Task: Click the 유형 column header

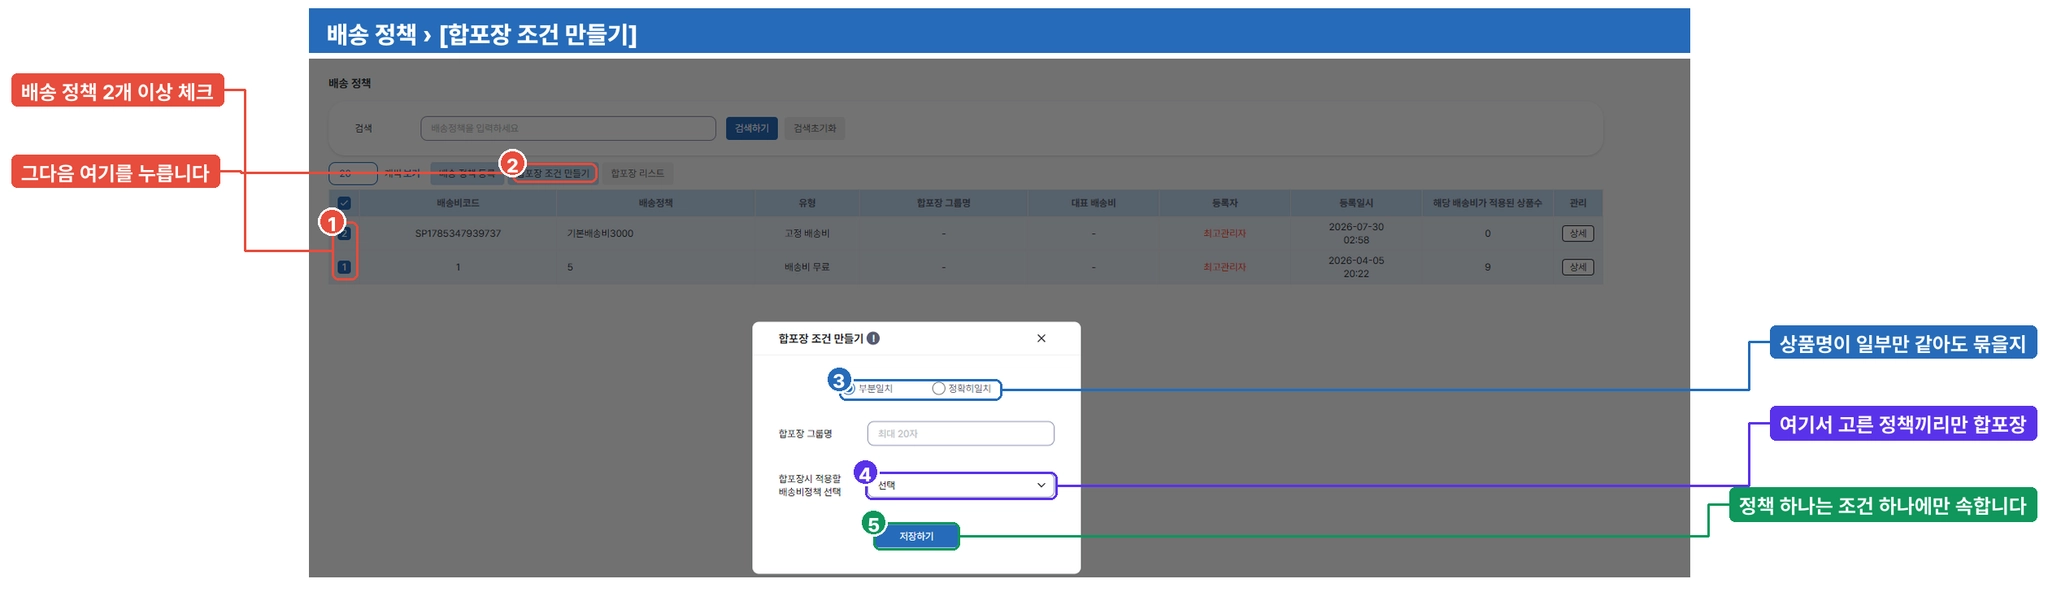Action: (807, 203)
